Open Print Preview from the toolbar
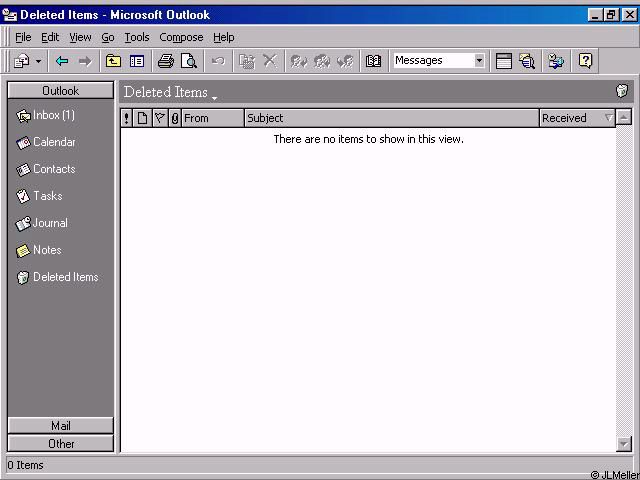 tap(188, 61)
